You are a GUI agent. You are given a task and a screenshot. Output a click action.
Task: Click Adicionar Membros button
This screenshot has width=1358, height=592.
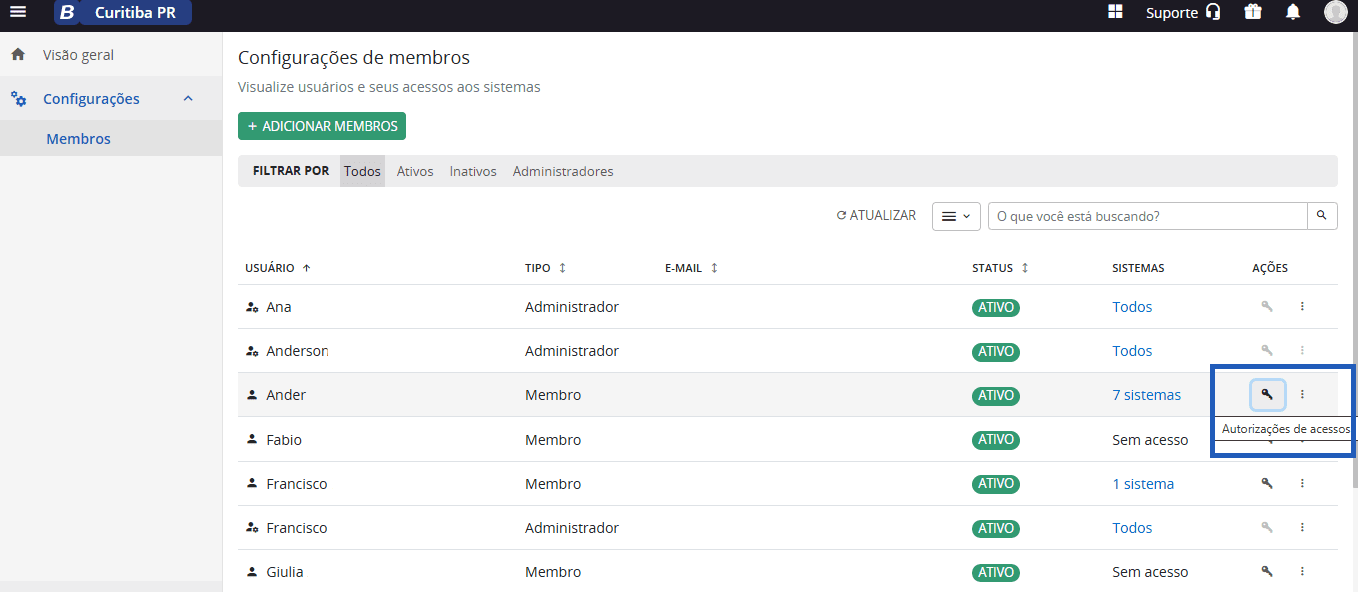pyautogui.click(x=322, y=126)
